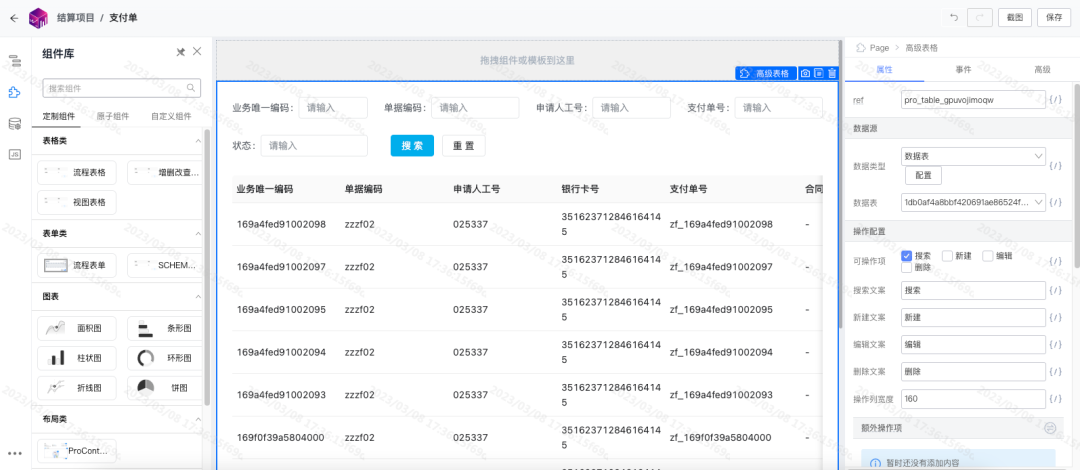Image resolution: width=1080 pixels, height=470 pixels.
Task: Click the redo arrow in top bar
Action: (979, 18)
